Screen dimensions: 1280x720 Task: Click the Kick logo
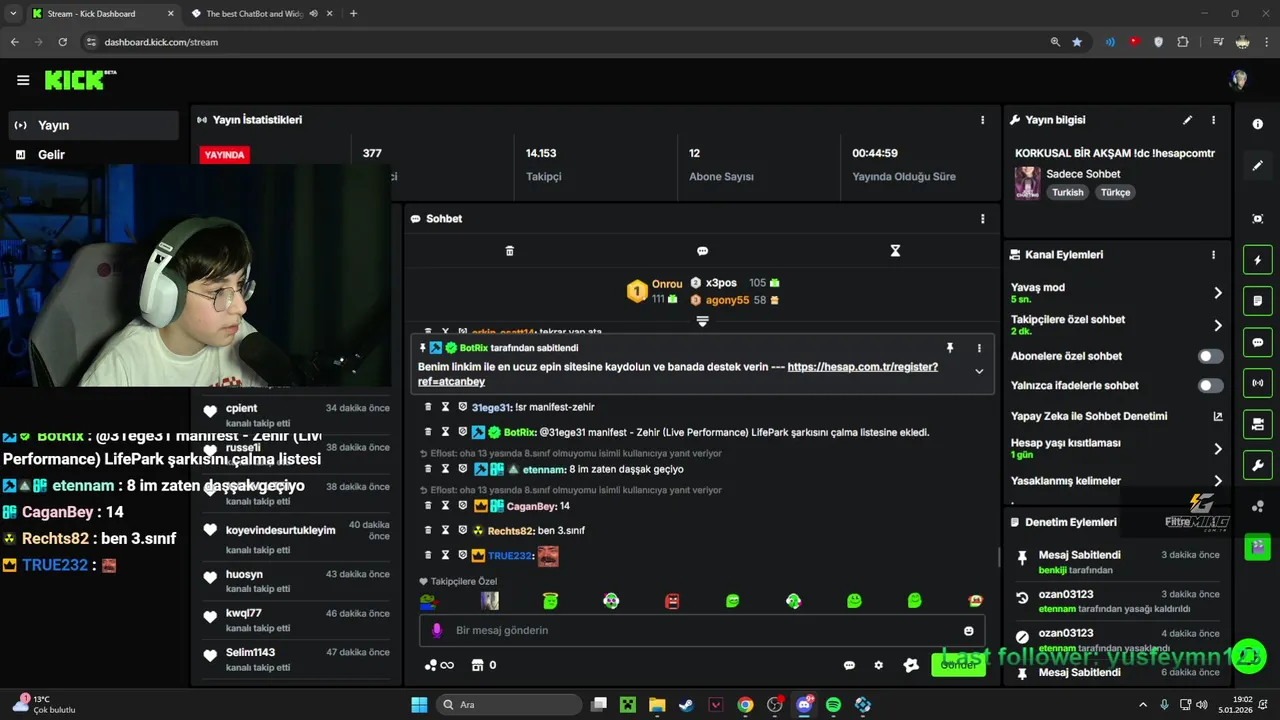80,80
